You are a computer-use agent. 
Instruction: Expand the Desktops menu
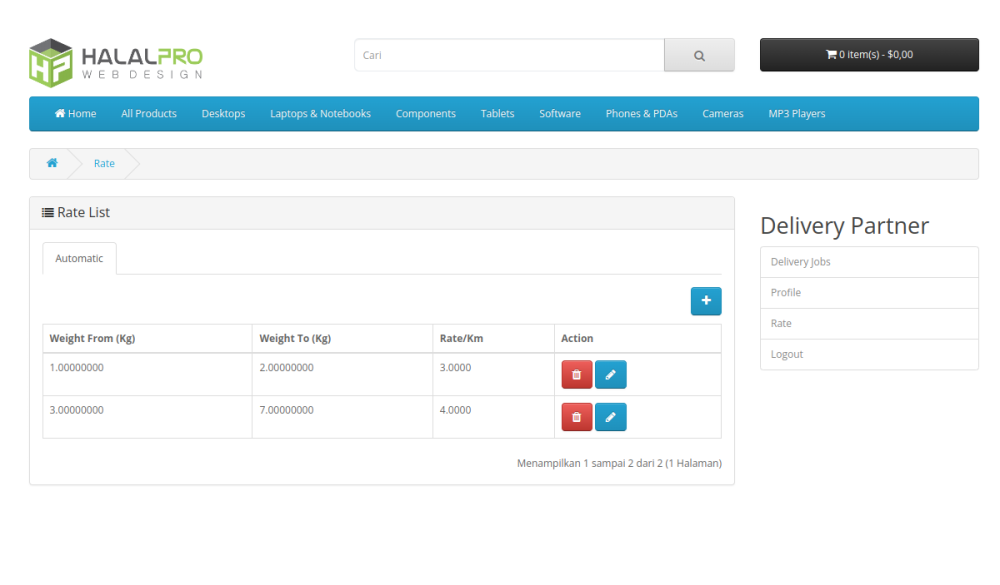click(x=223, y=114)
